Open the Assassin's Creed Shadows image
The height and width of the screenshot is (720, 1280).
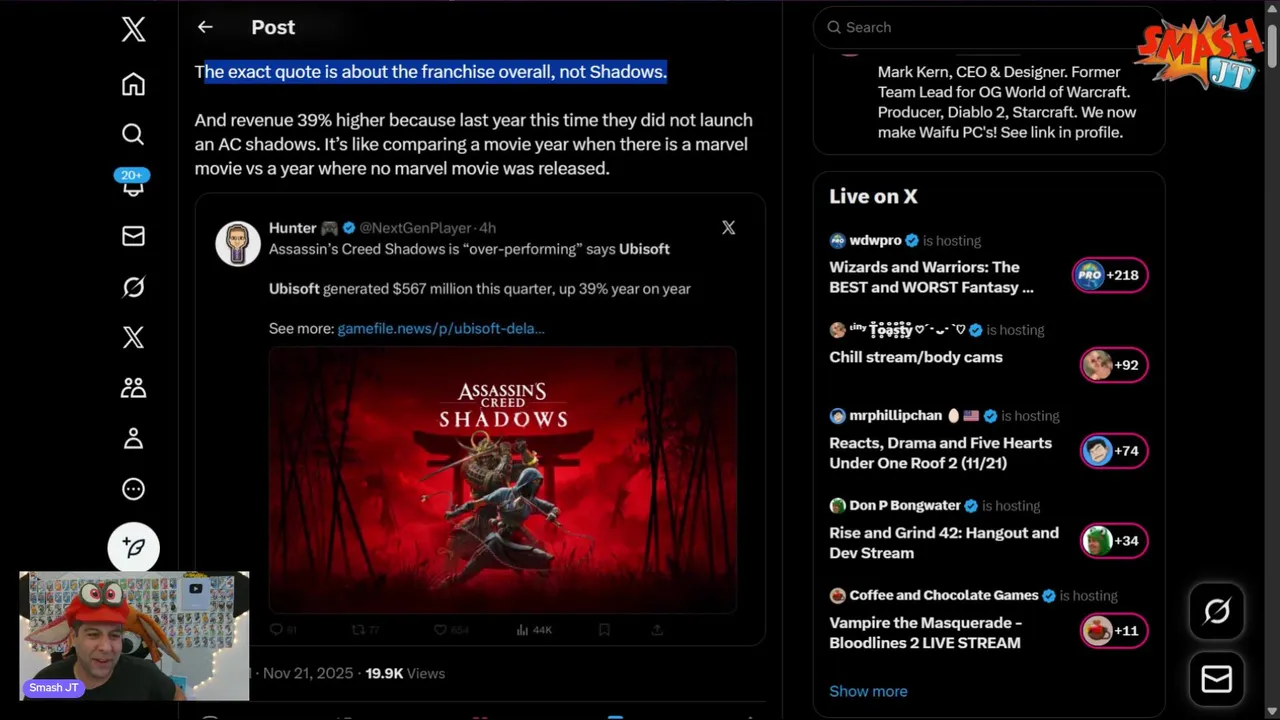click(x=502, y=479)
